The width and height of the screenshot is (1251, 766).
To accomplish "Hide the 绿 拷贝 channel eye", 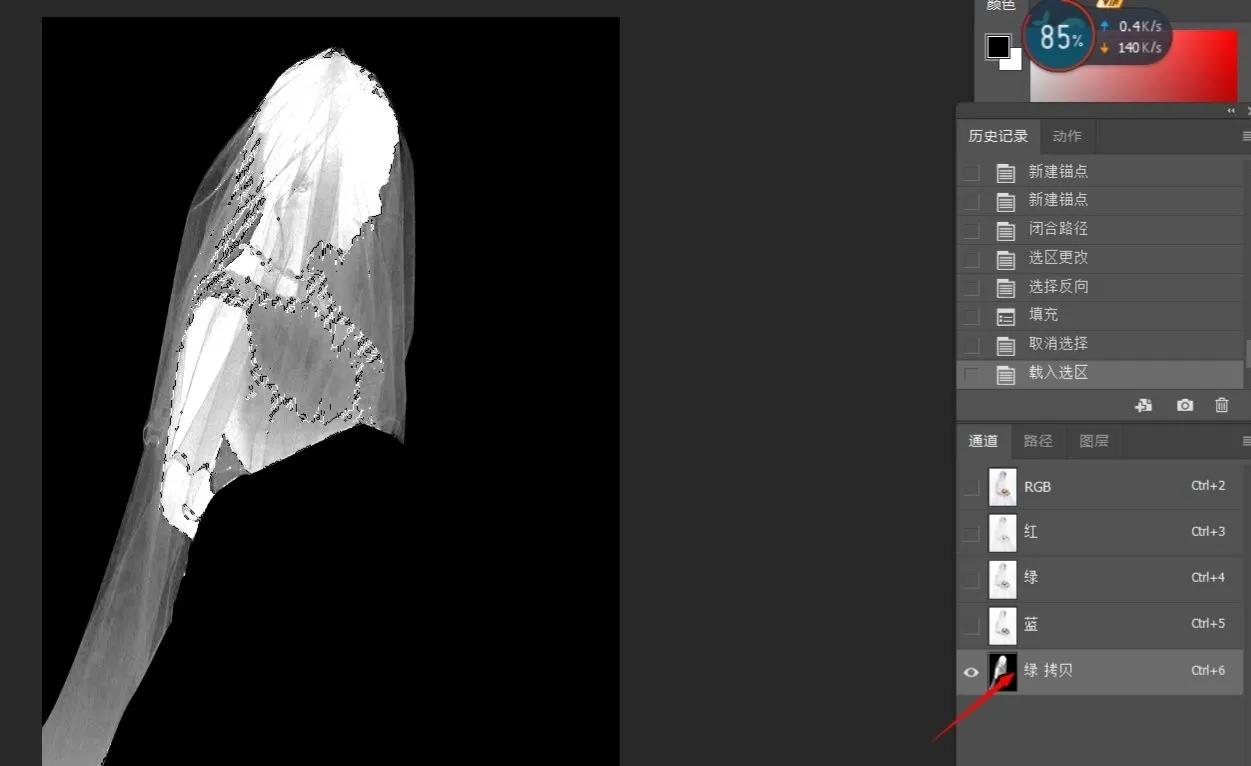I will pos(971,672).
